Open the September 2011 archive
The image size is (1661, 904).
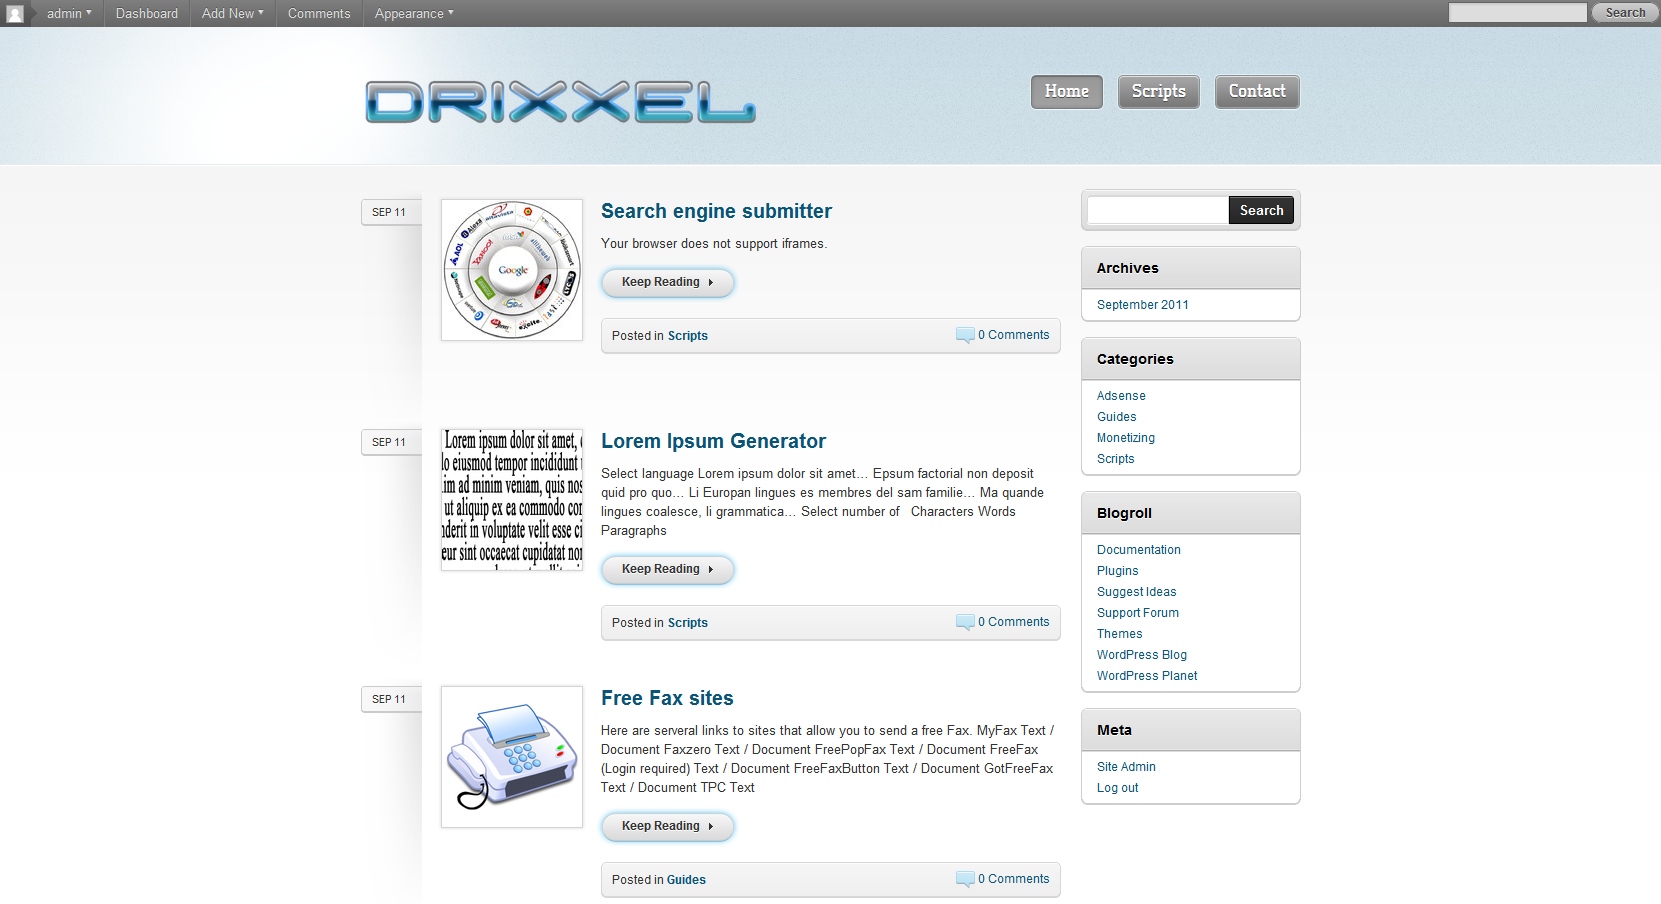pos(1142,305)
